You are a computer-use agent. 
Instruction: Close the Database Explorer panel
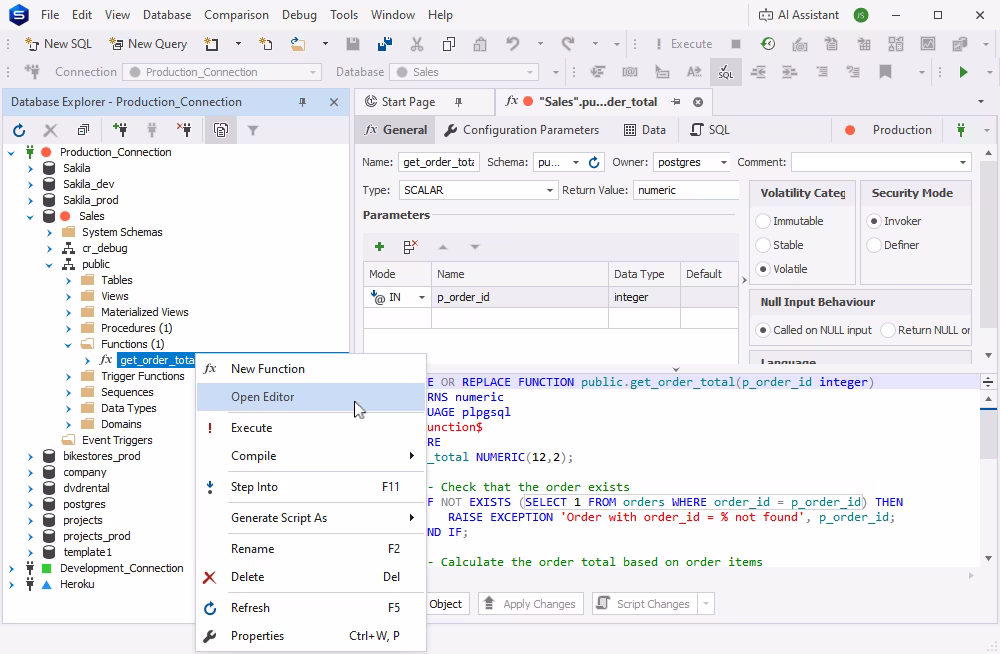pos(334,102)
